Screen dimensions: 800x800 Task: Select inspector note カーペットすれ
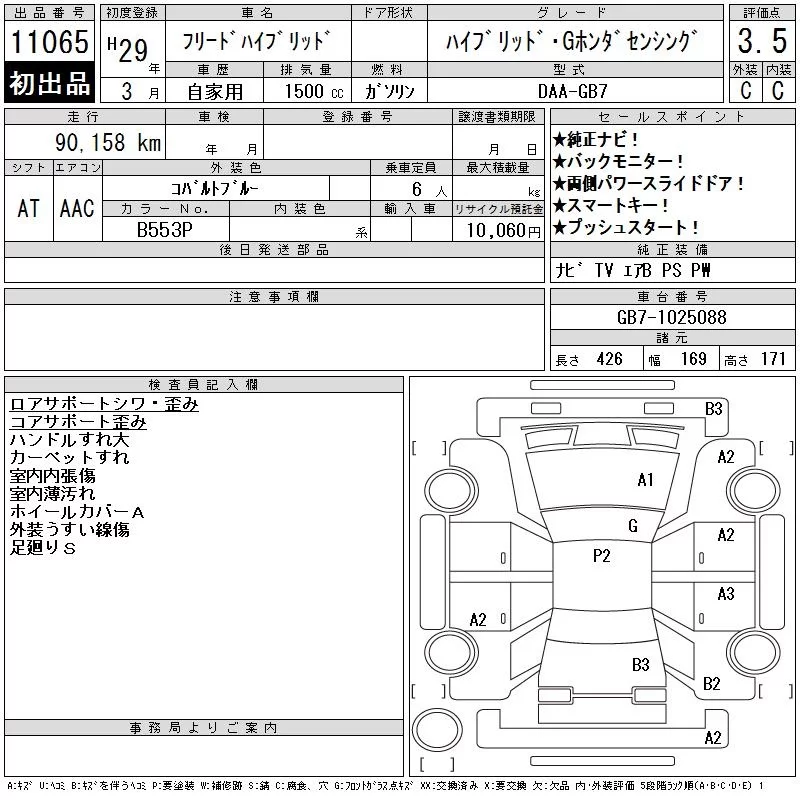pos(69,458)
